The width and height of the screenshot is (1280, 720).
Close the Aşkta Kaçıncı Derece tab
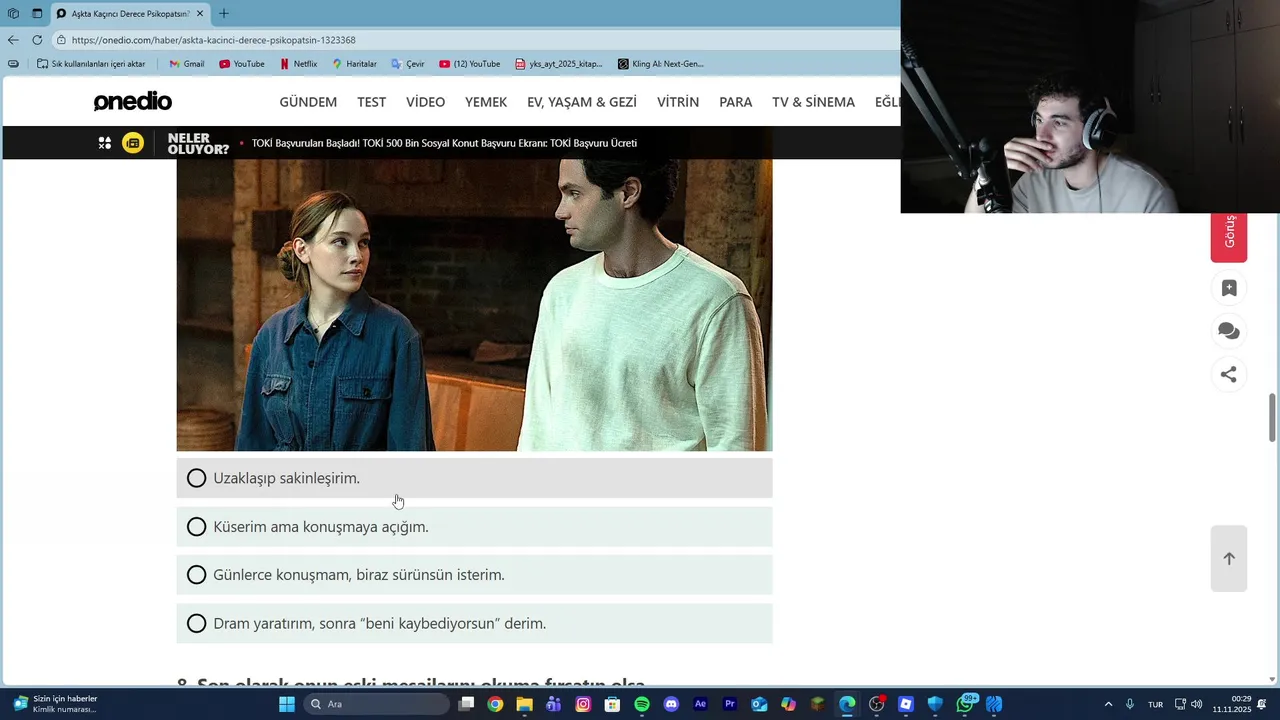point(200,14)
